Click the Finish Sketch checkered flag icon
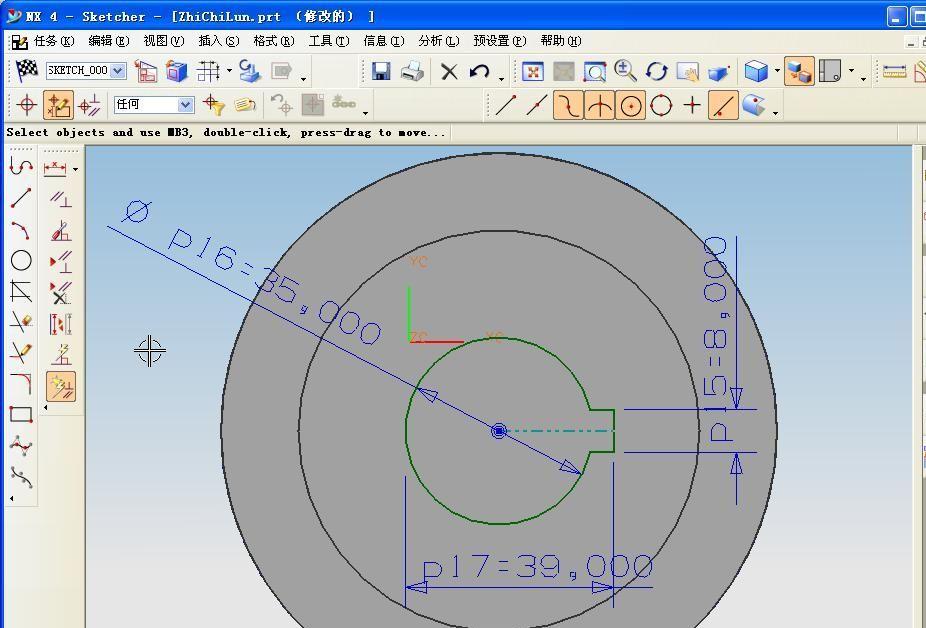The image size is (926, 628). [26, 70]
